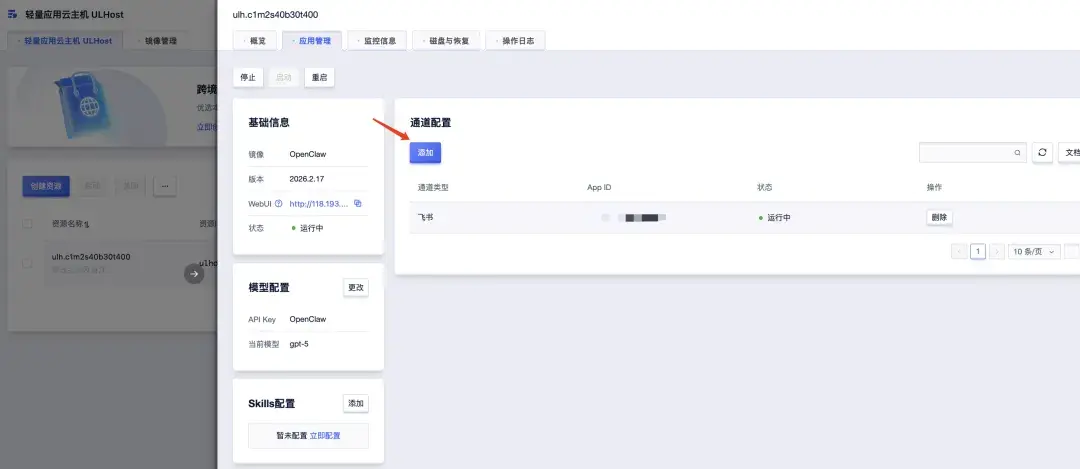Click 更改 in 模型配置

click(355, 288)
